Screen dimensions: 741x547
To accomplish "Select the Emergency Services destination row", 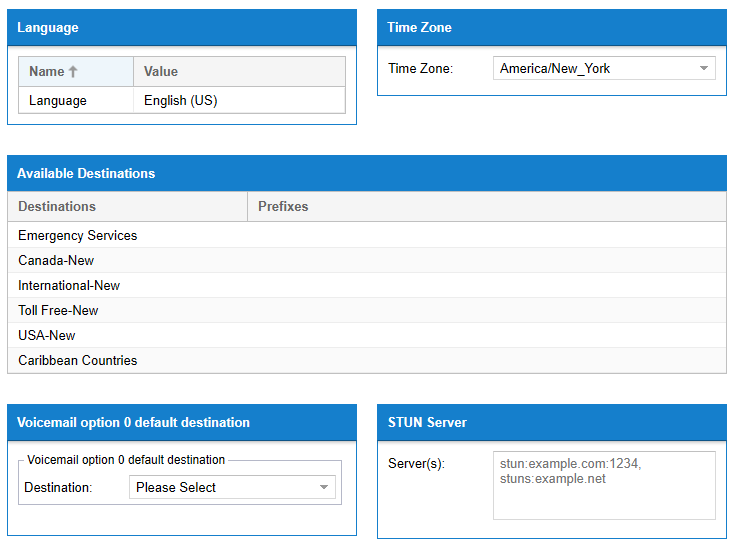I will (78, 236).
